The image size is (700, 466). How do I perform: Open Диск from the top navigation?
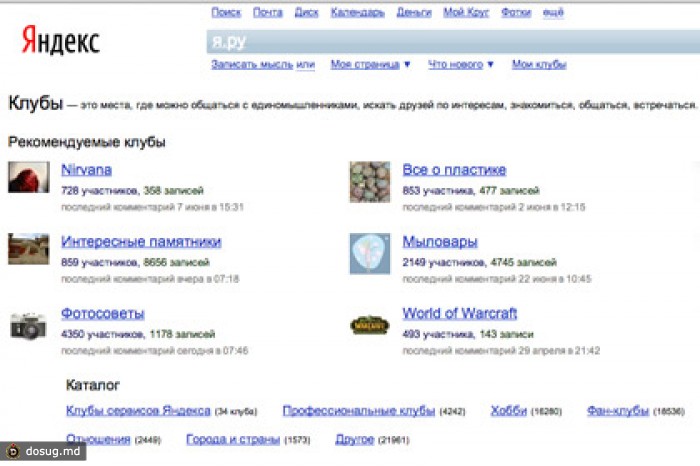pos(307,13)
